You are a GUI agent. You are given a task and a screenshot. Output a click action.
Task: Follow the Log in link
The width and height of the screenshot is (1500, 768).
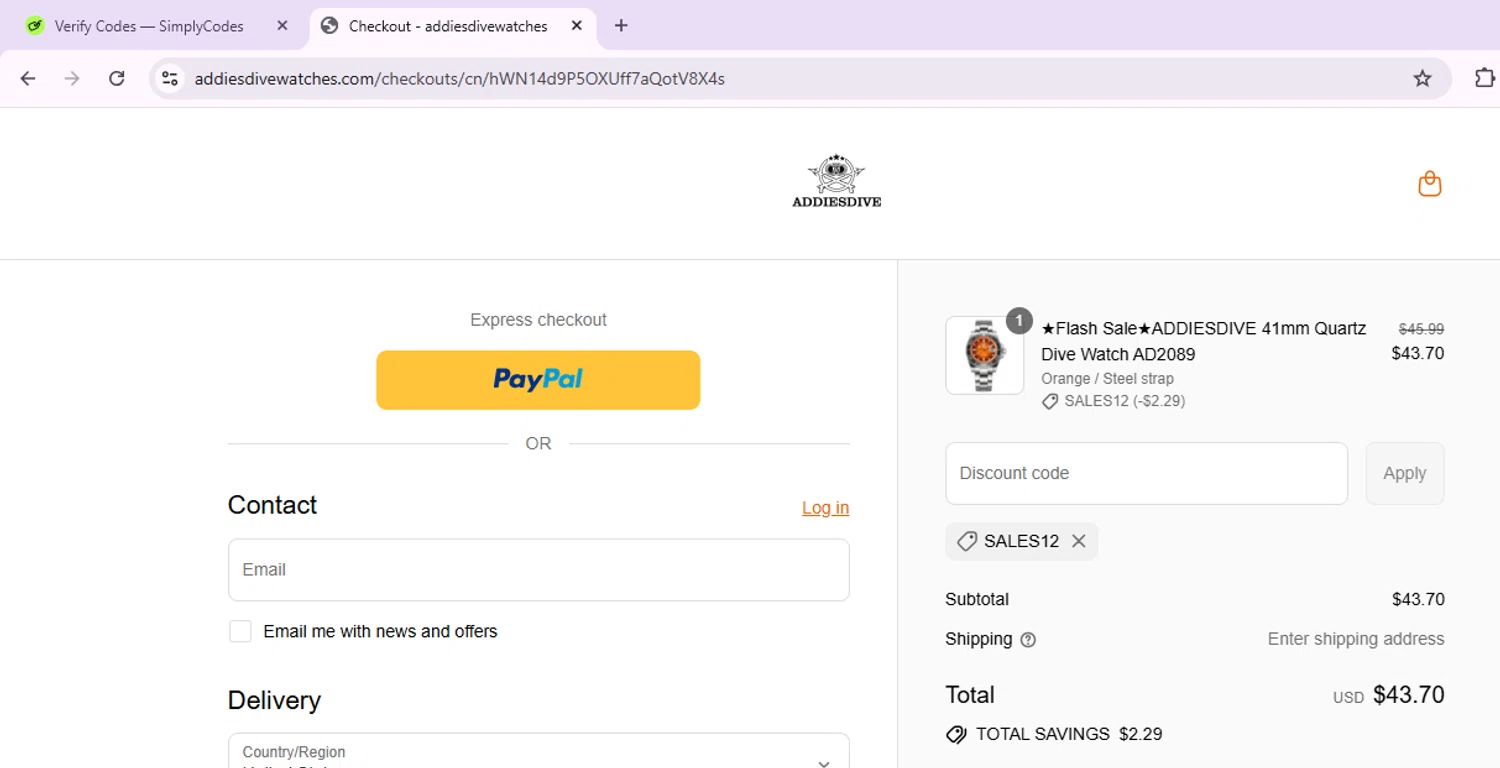tap(825, 508)
